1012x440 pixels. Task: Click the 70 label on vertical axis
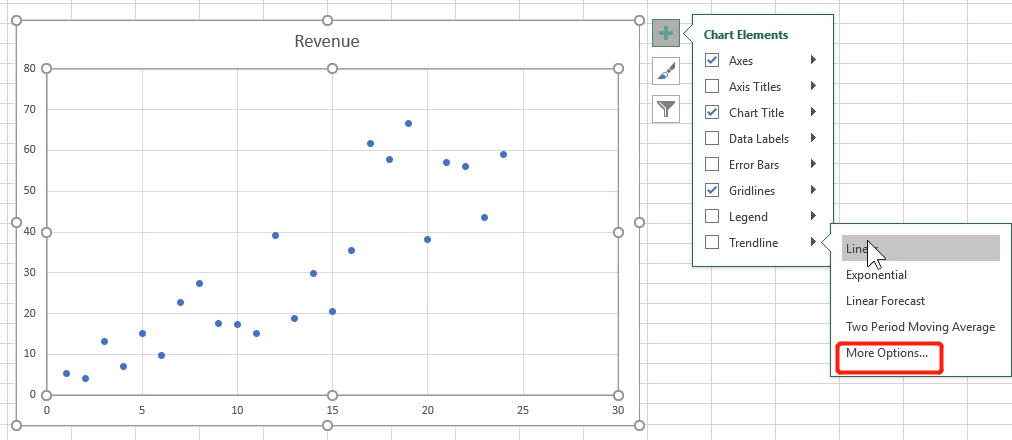(x=30, y=109)
